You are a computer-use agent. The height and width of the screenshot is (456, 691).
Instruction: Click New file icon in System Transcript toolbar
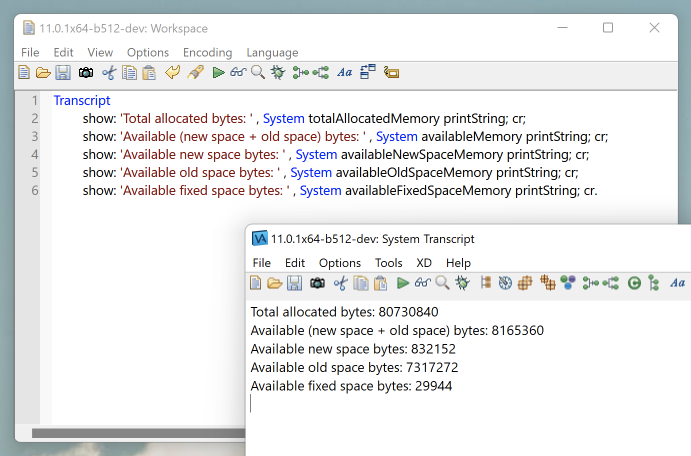click(x=255, y=283)
